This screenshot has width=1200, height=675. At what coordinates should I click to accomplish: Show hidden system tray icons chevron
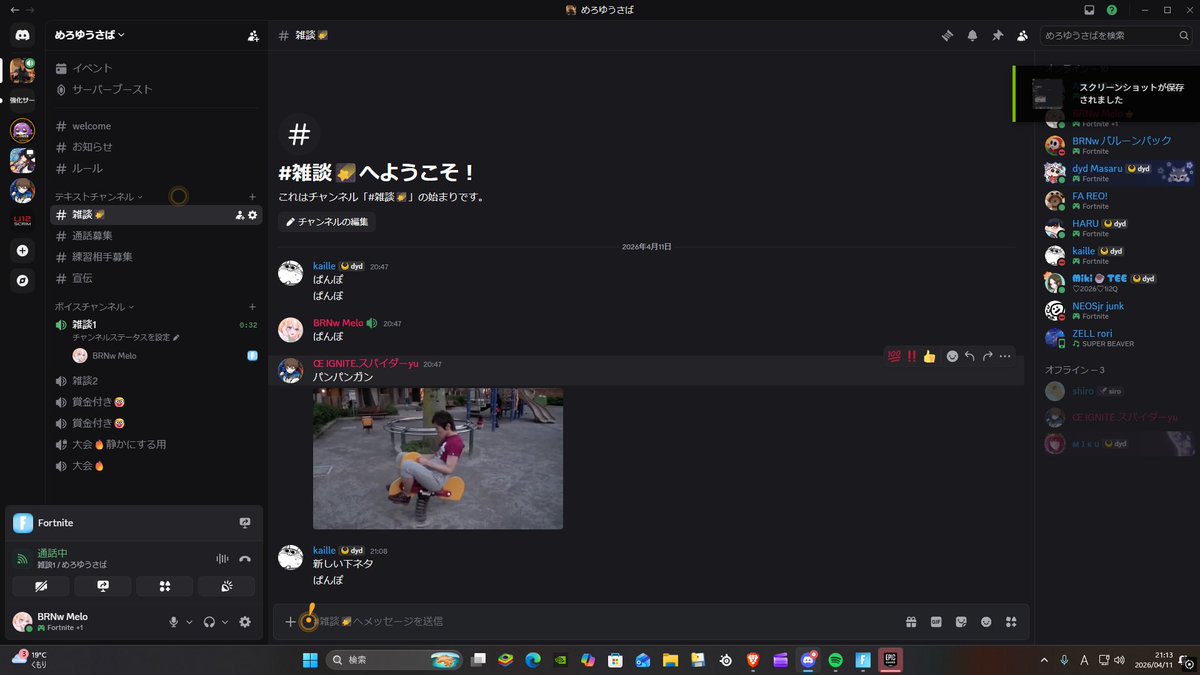pos(1044,660)
